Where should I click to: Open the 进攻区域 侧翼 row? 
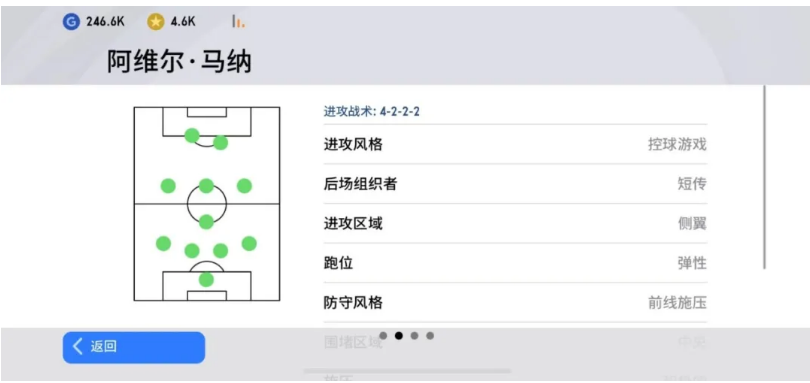[x=515, y=223]
